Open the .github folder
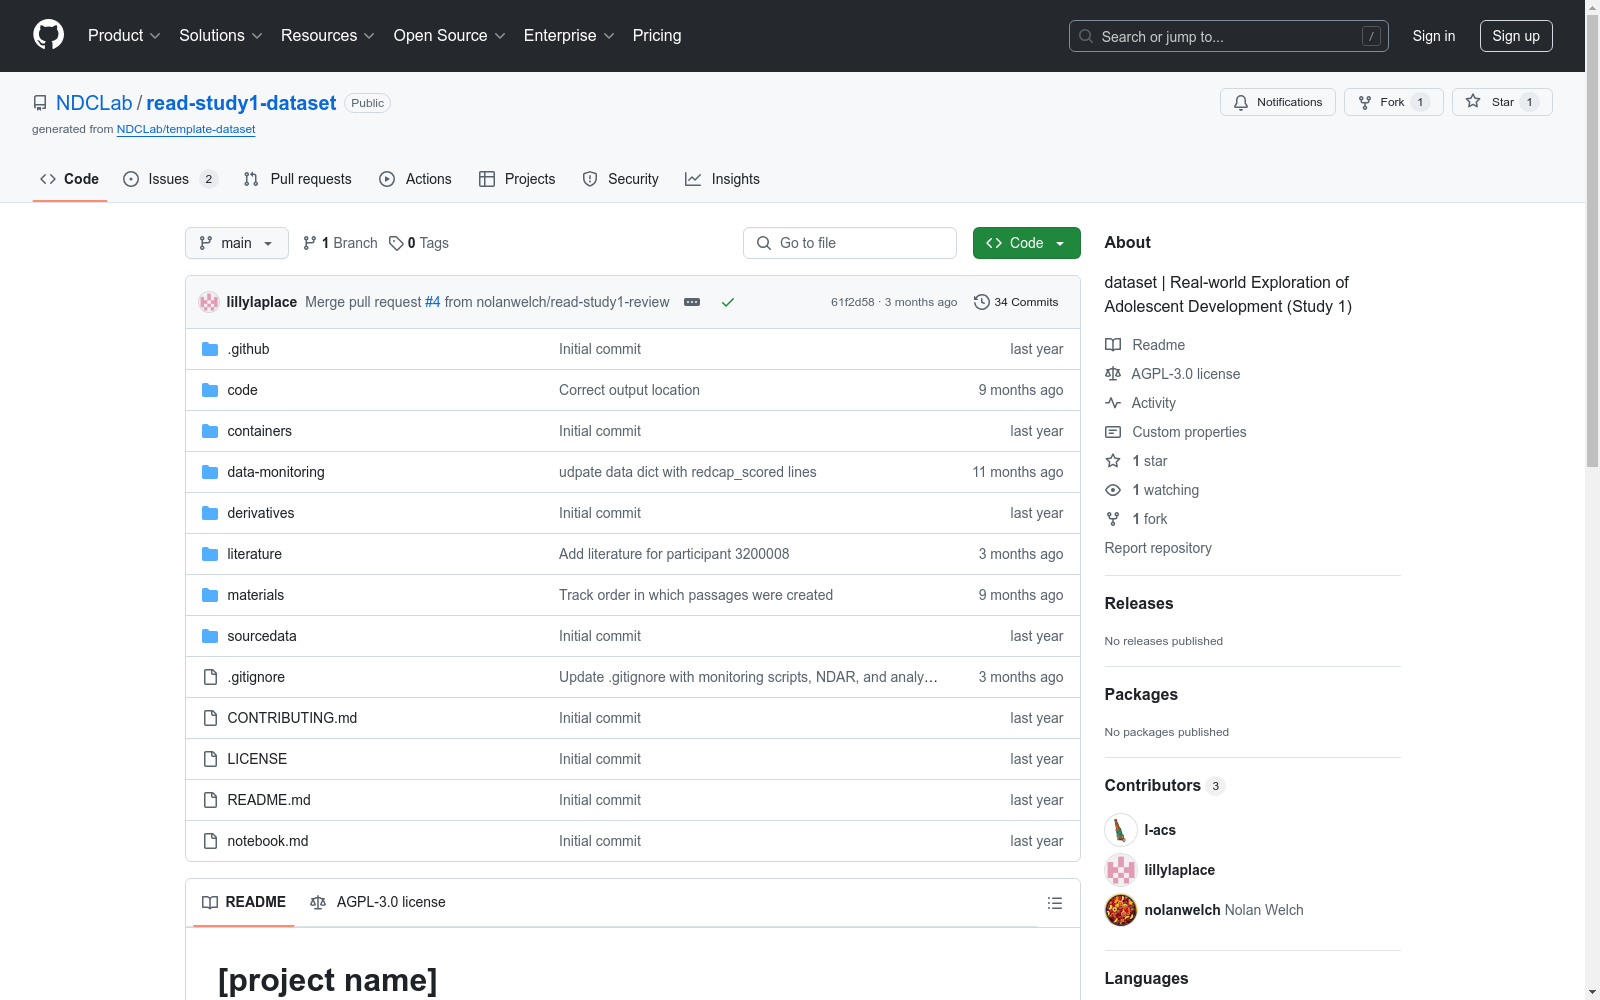This screenshot has height=1000, width=1600. pyautogui.click(x=248, y=349)
